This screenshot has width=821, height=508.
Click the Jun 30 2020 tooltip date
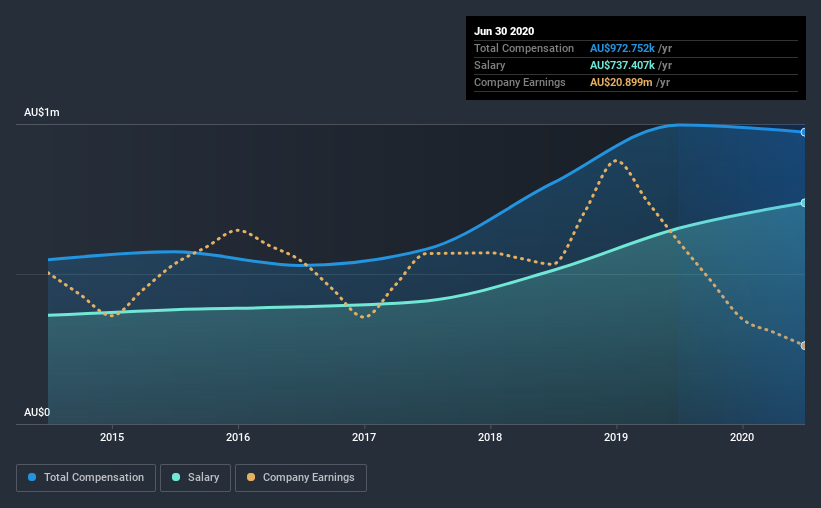click(504, 31)
